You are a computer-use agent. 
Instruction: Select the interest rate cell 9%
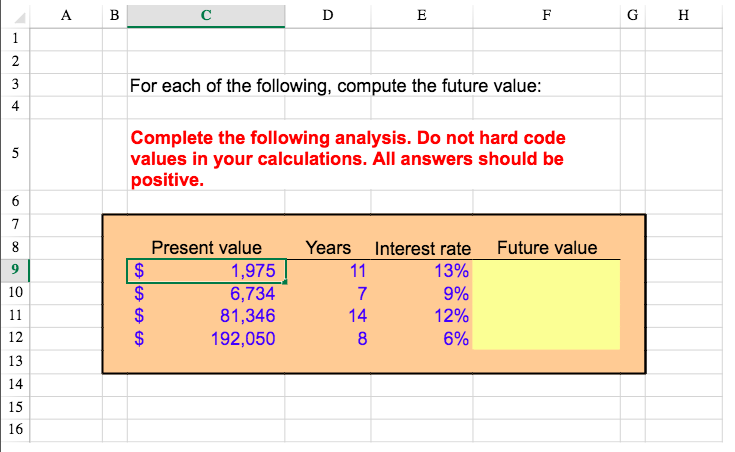tap(422, 294)
